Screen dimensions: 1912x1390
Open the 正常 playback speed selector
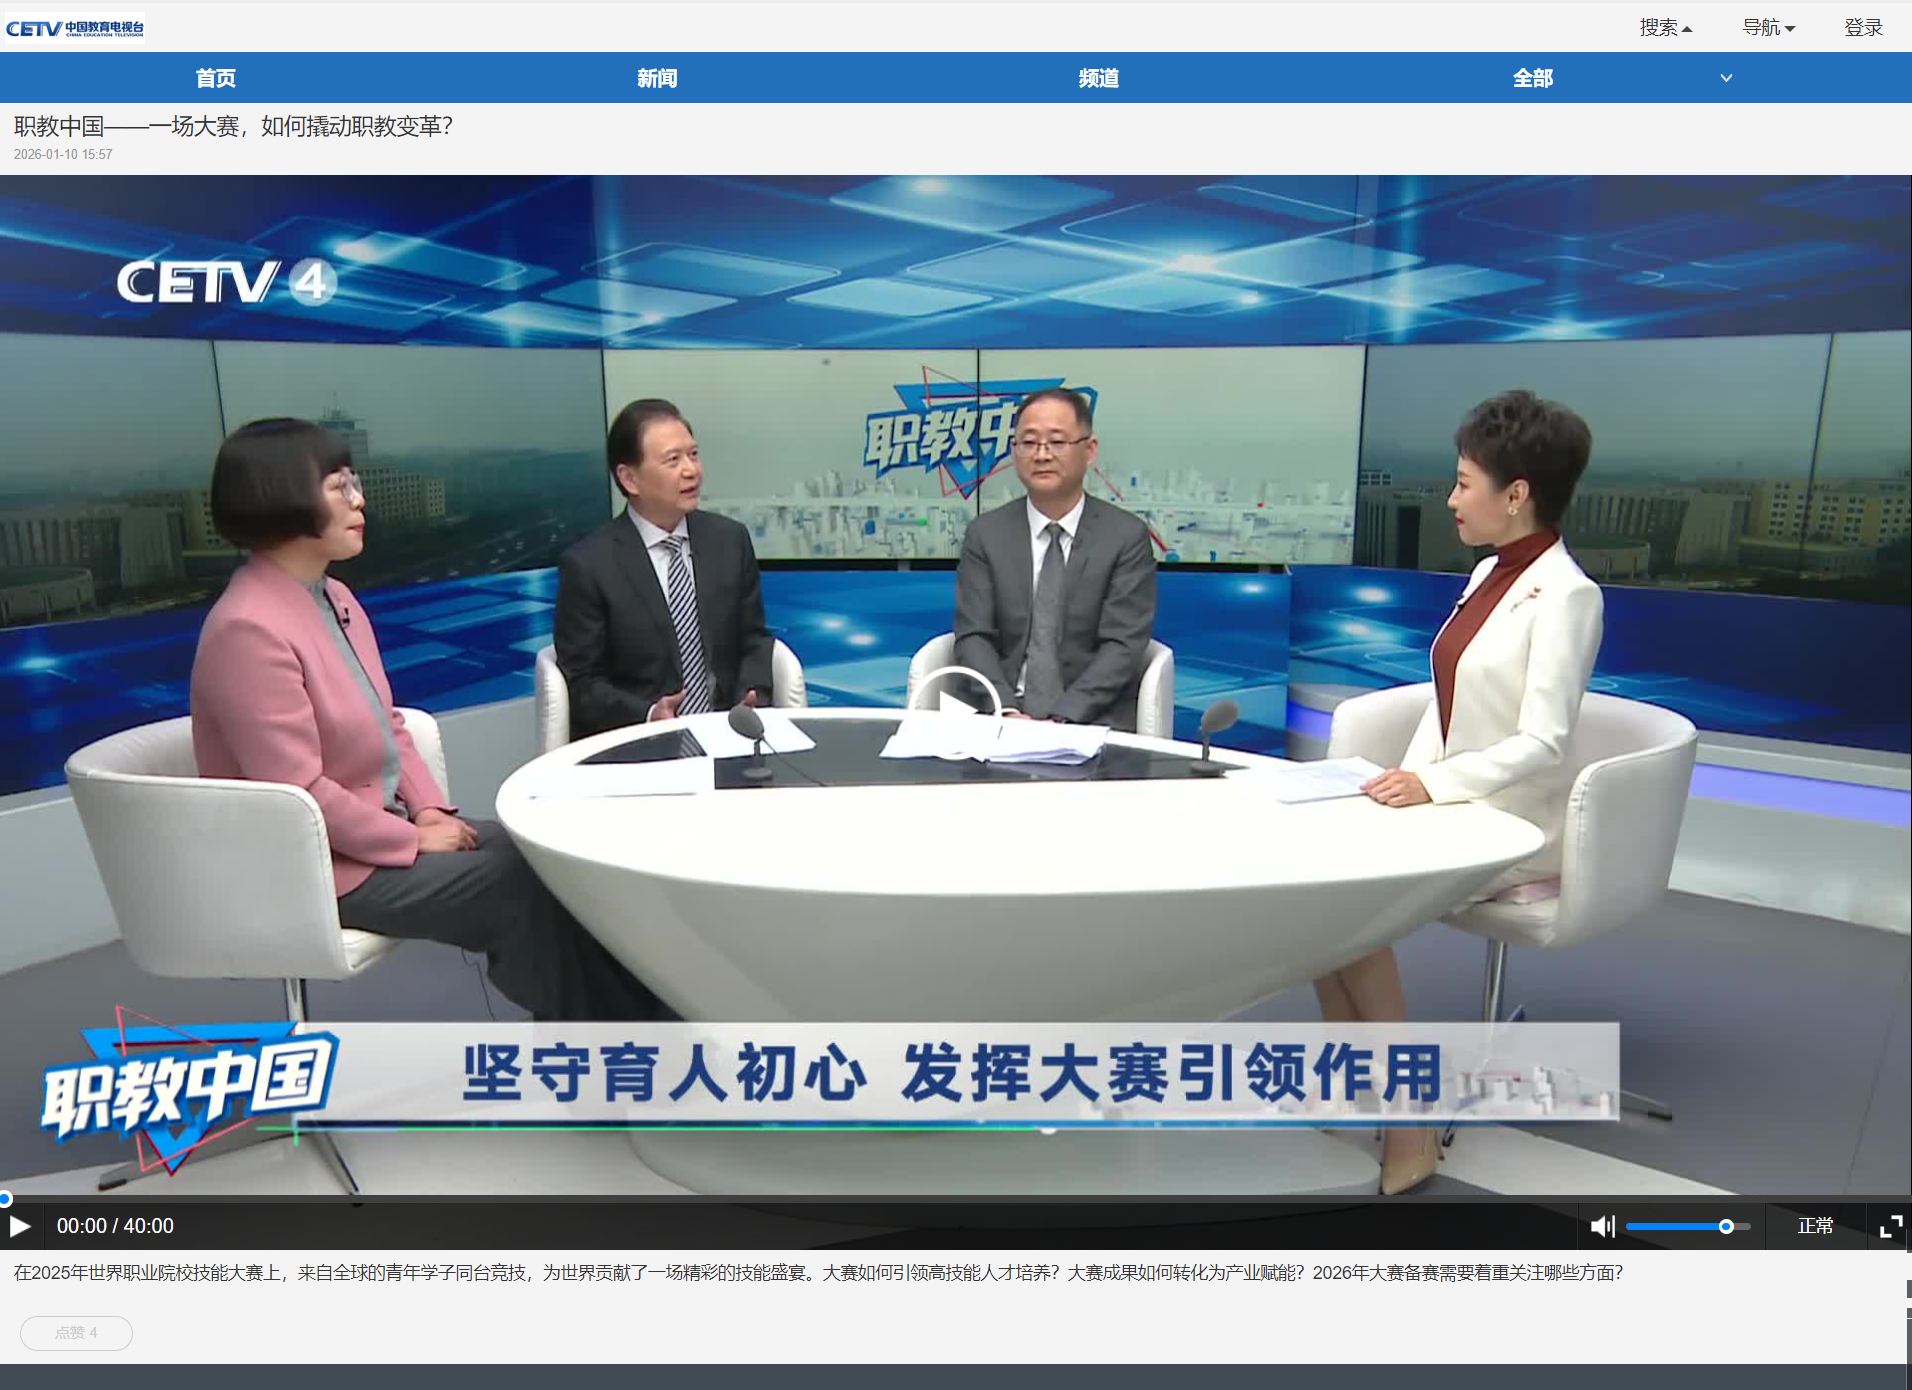click(1815, 1226)
